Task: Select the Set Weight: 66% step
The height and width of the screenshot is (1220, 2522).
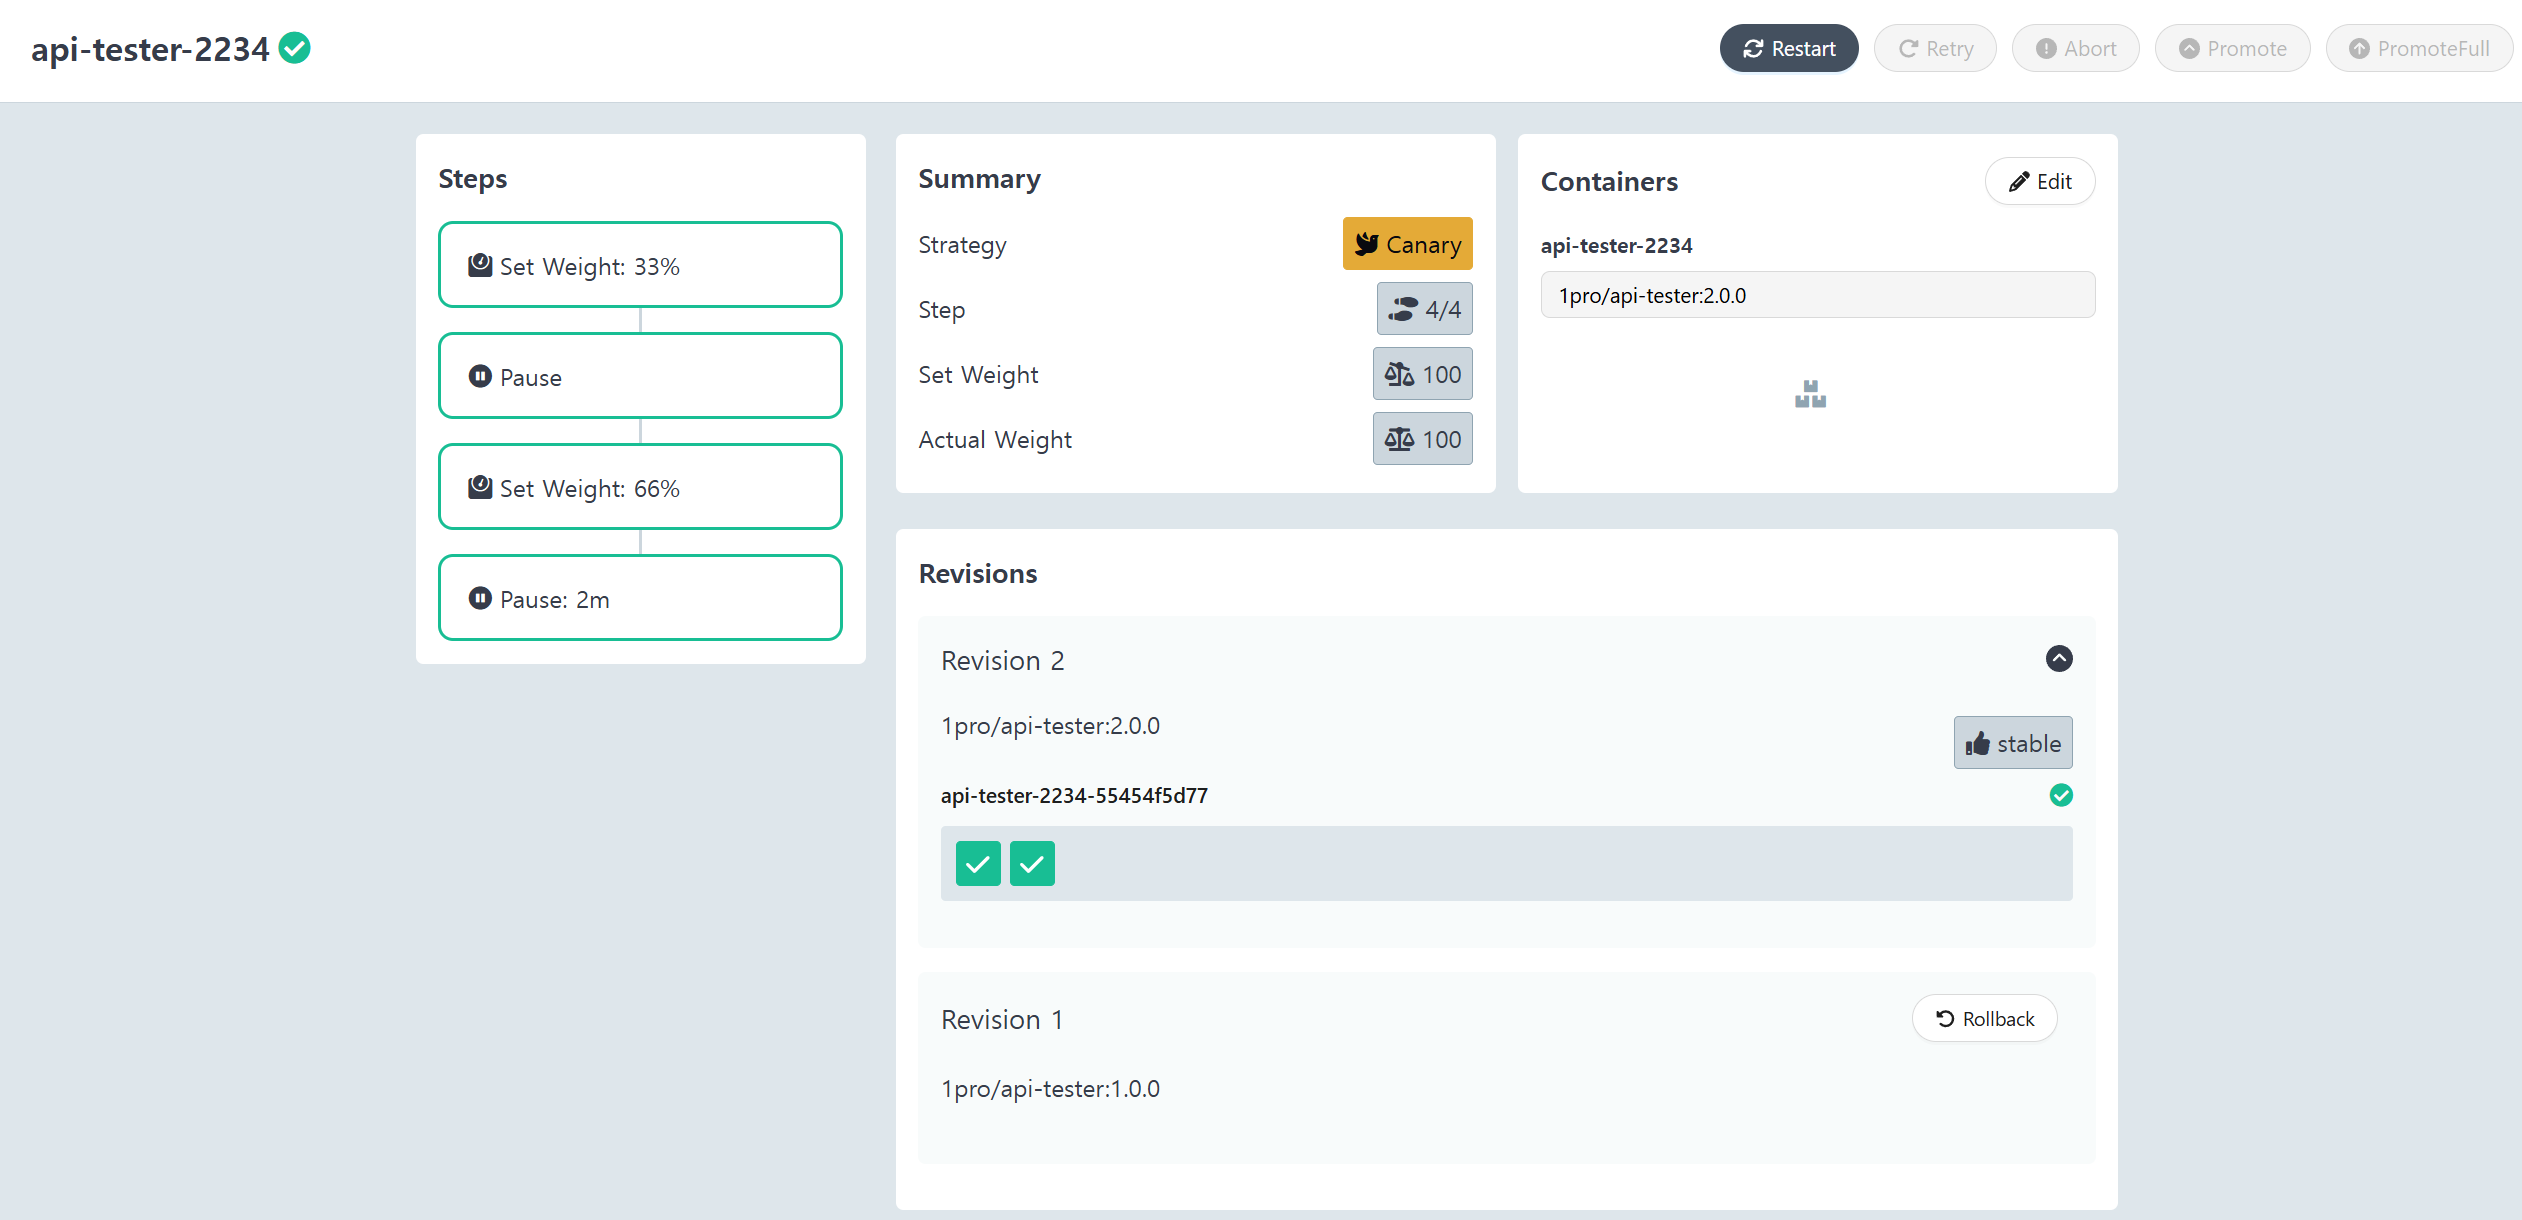Action: click(x=640, y=487)
